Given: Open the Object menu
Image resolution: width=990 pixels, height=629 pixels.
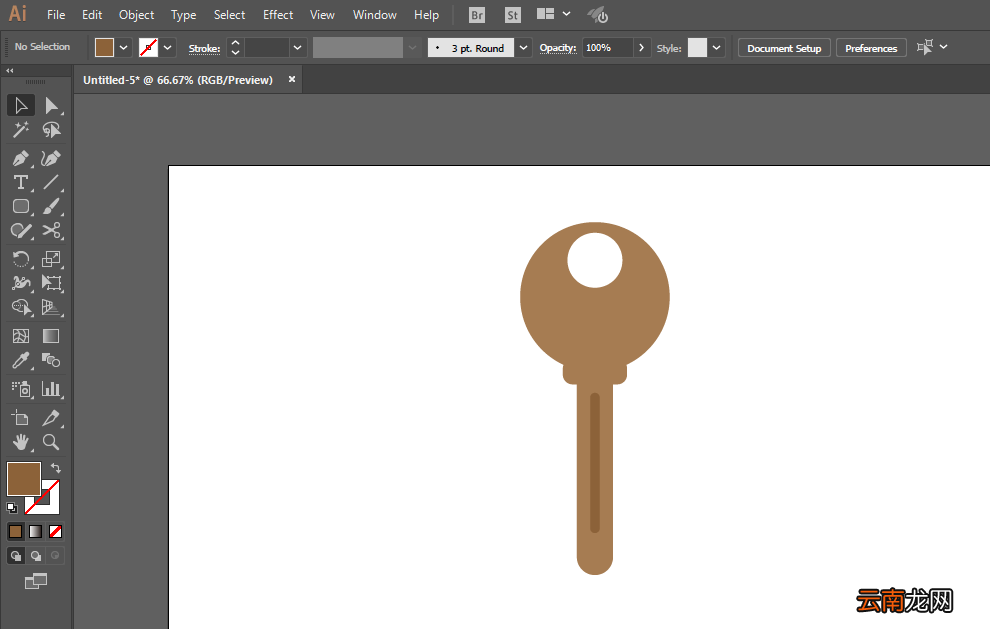Looking at the screenshot, I should (x=136, y=15).
